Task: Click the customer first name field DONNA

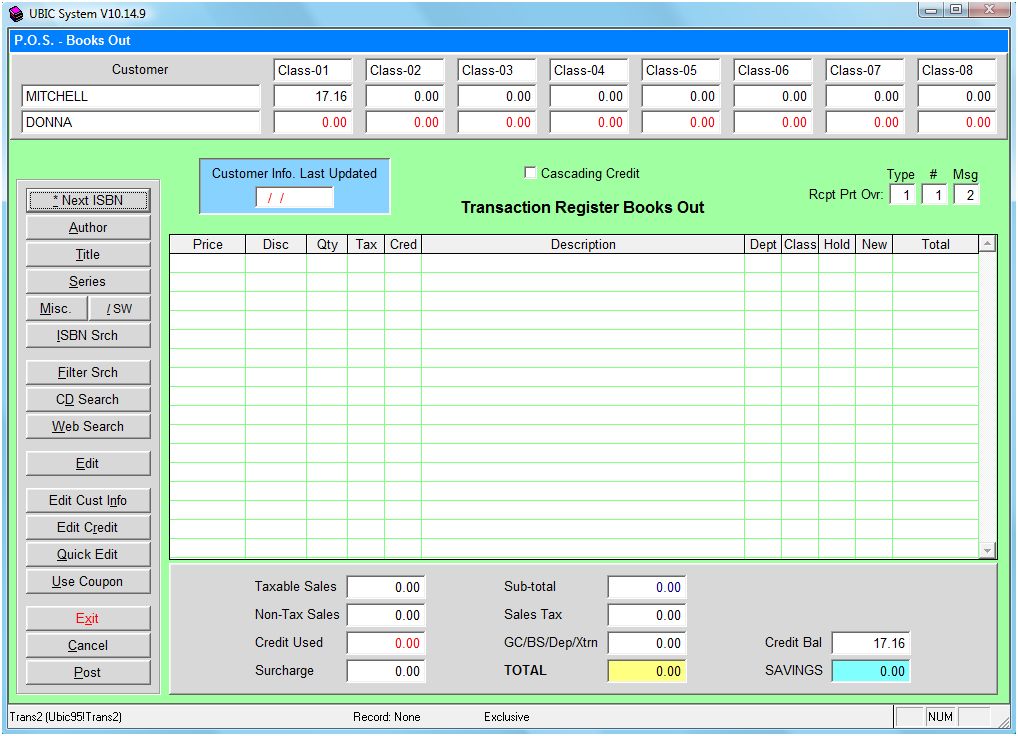Action: point(141,122)
